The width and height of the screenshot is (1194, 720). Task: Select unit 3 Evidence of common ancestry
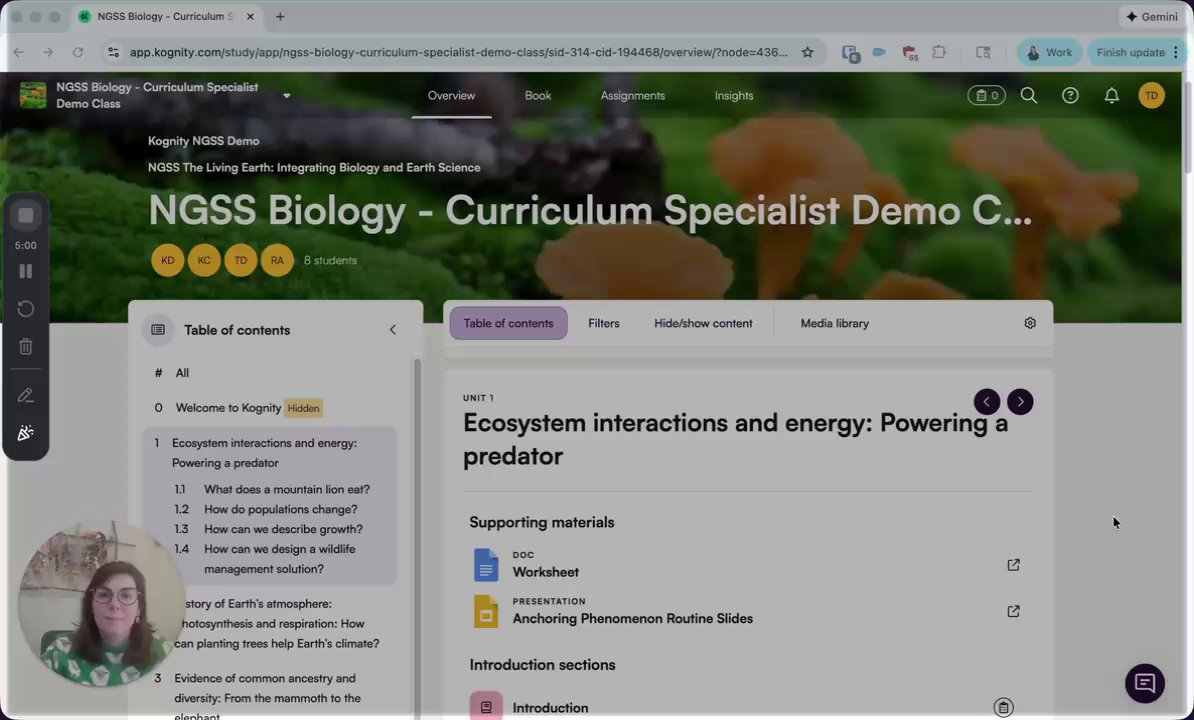tap(267, 697)
